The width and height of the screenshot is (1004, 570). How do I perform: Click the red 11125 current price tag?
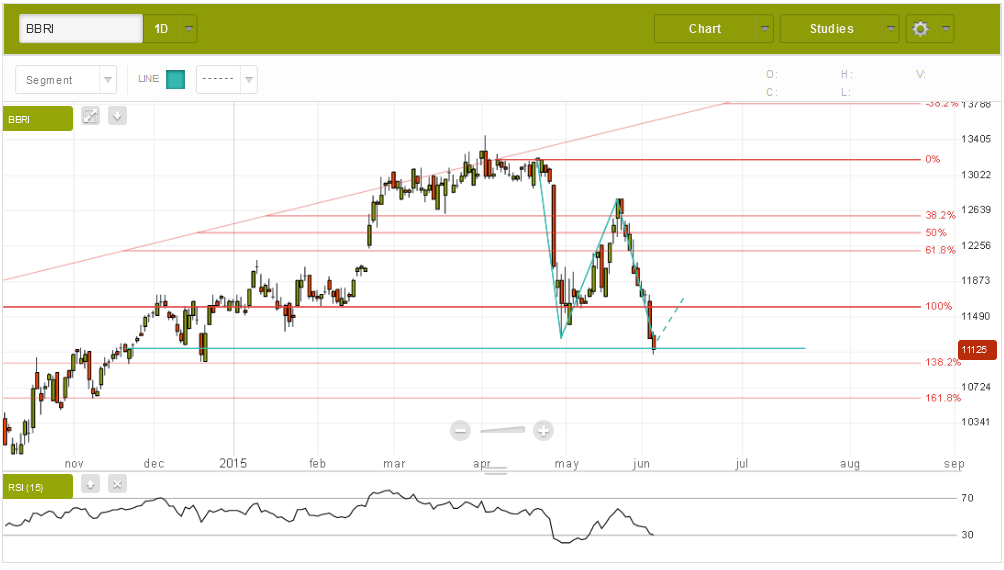(x=977, y=350)
